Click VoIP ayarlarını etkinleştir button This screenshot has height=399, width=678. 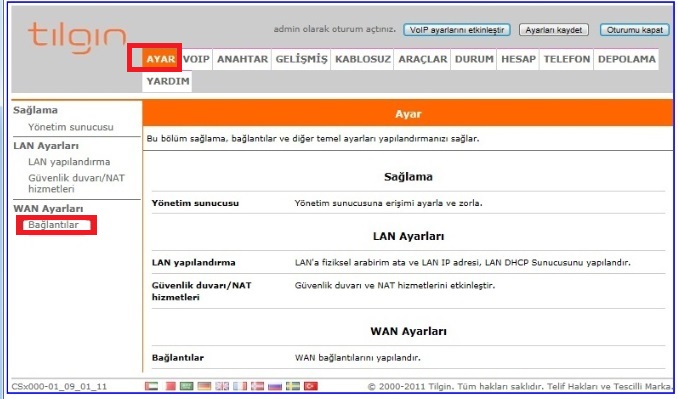tap(457, 30)
